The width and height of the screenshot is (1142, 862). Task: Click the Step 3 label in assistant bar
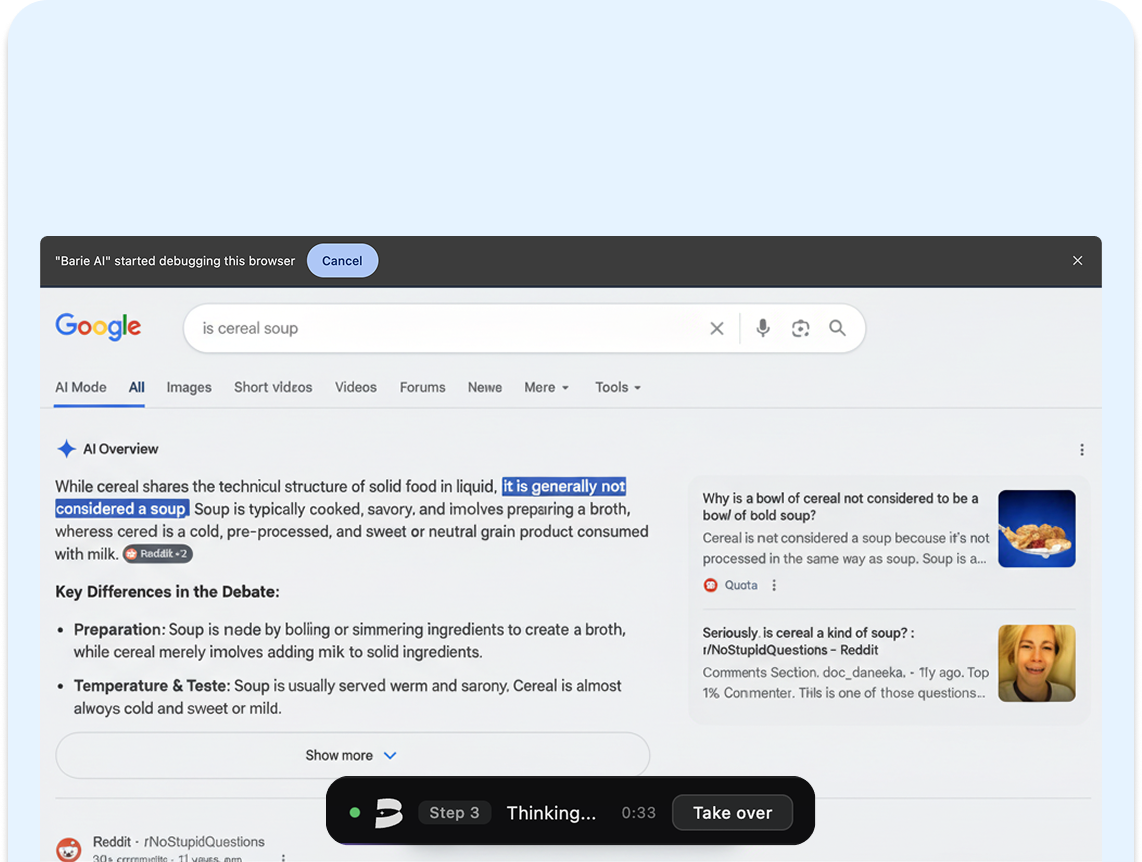coord(454,812)
